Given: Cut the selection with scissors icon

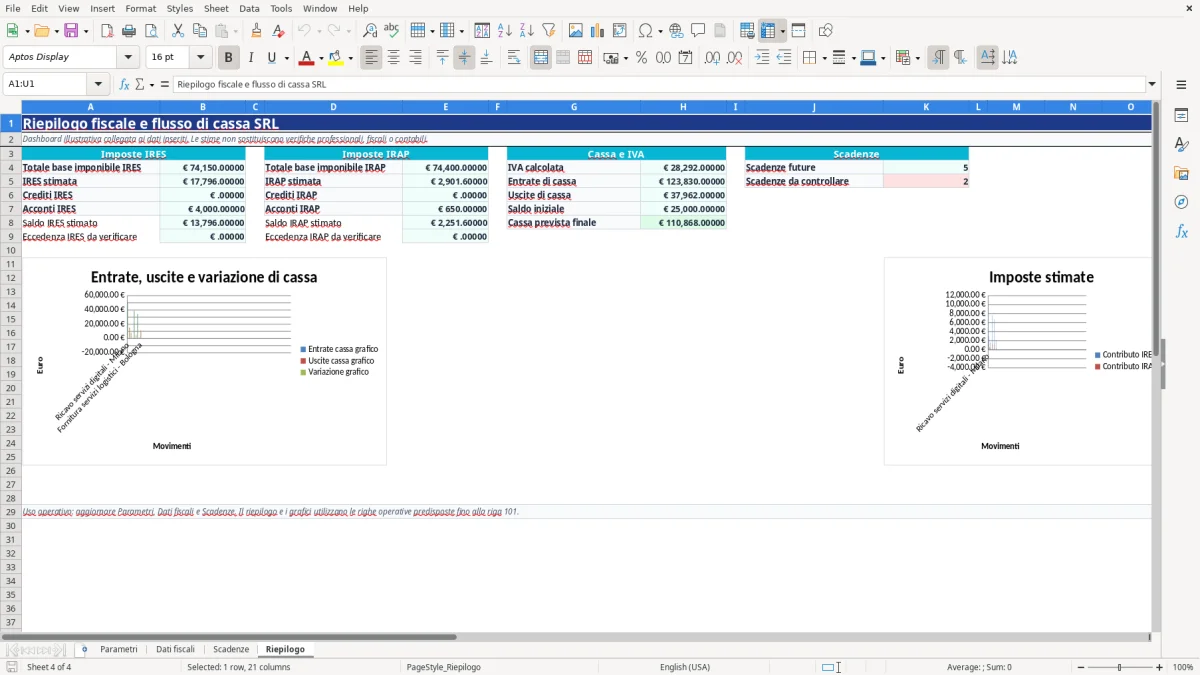Looking at the screenshot, I should tap(178, 31).
